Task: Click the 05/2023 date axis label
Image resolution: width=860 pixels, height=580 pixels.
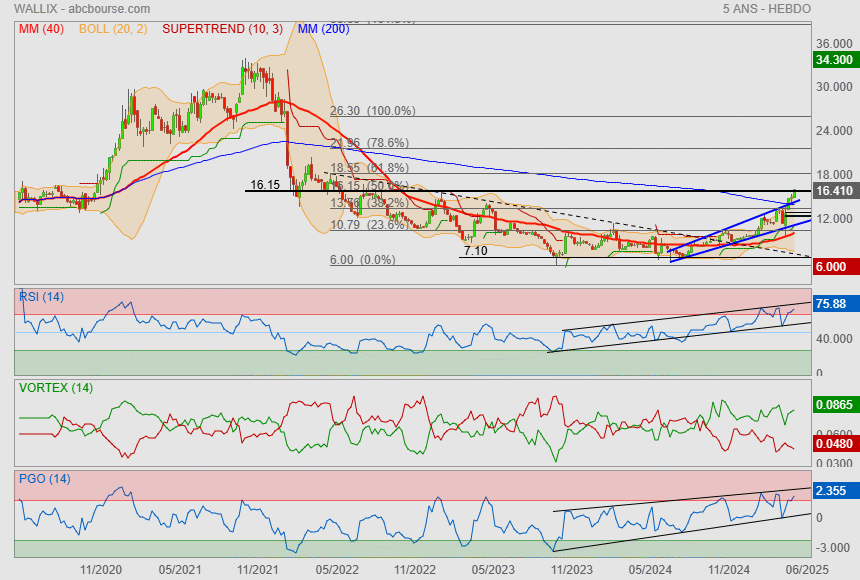Action: [494, 570]
